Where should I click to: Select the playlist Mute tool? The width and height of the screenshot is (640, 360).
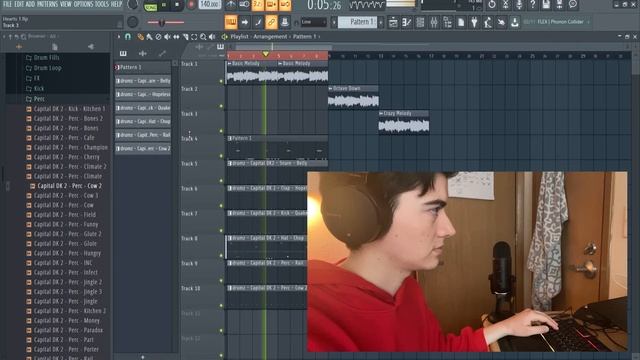(x=167, y=37)
